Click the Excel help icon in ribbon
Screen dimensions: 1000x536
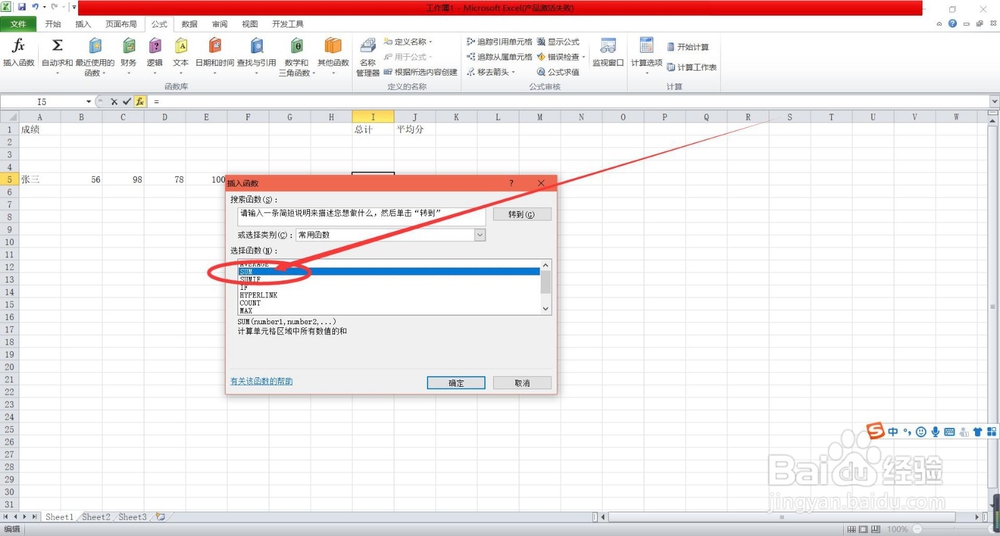952,24
